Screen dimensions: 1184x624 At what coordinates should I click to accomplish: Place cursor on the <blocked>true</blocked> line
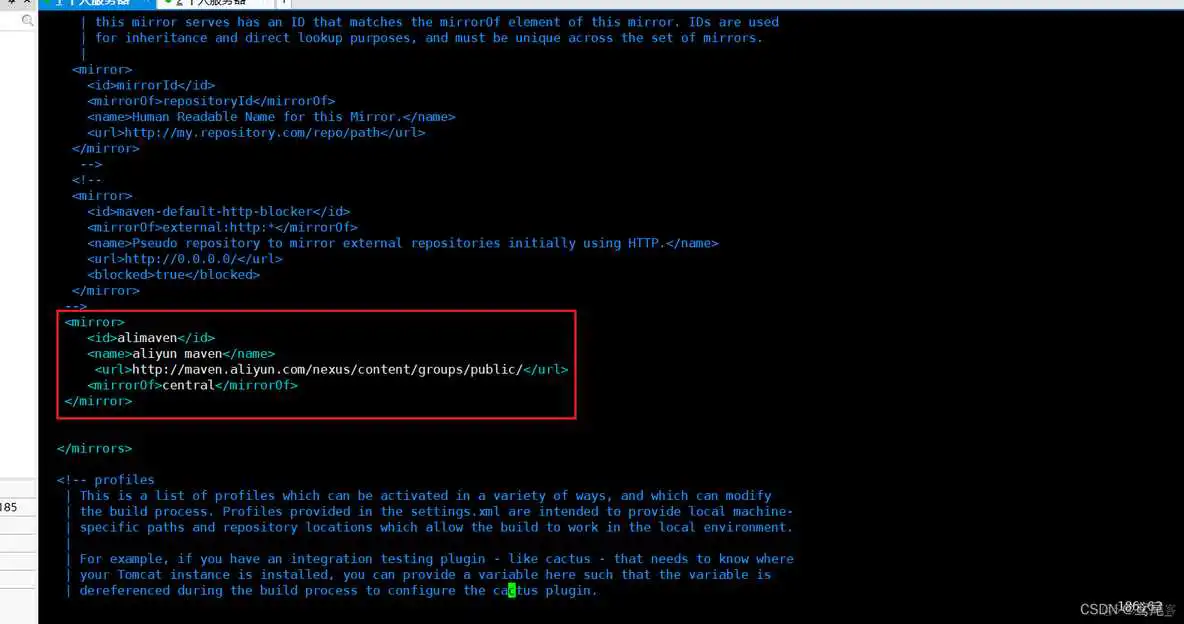tap(175, 274)
